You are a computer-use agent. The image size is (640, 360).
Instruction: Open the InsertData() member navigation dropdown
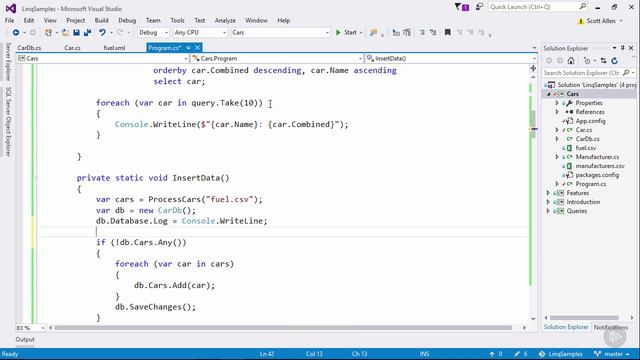point(451,58)
